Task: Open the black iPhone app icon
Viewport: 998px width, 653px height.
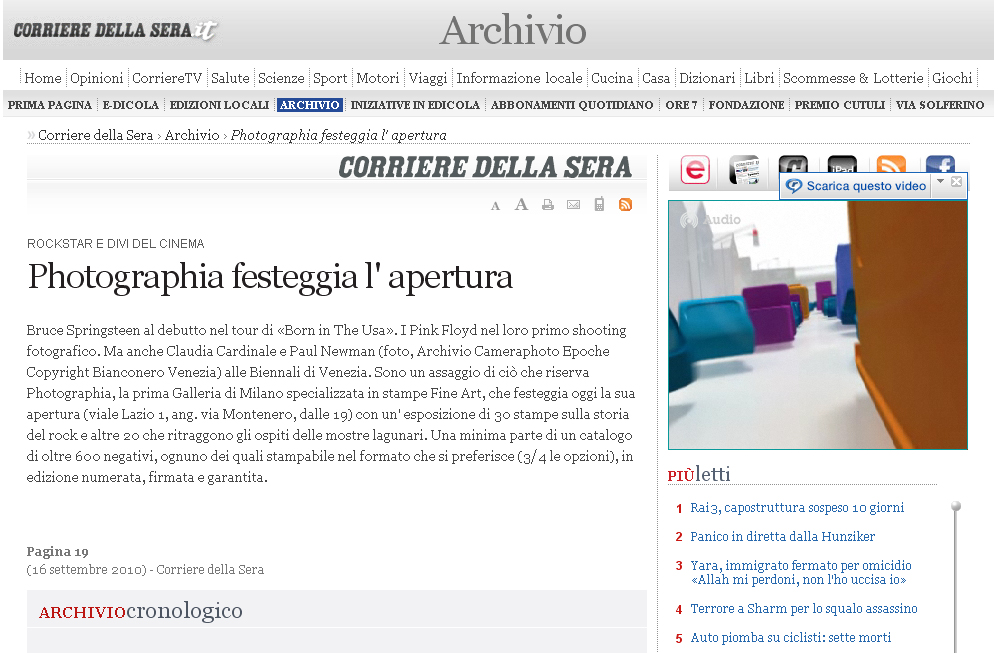Action: coord(793,164)
